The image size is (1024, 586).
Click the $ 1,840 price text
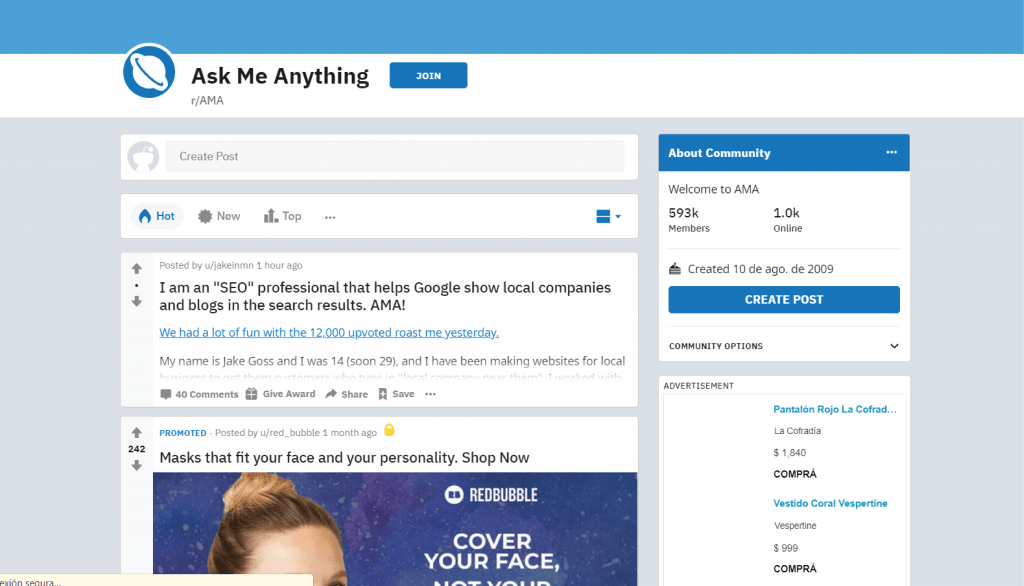[790, 452]
